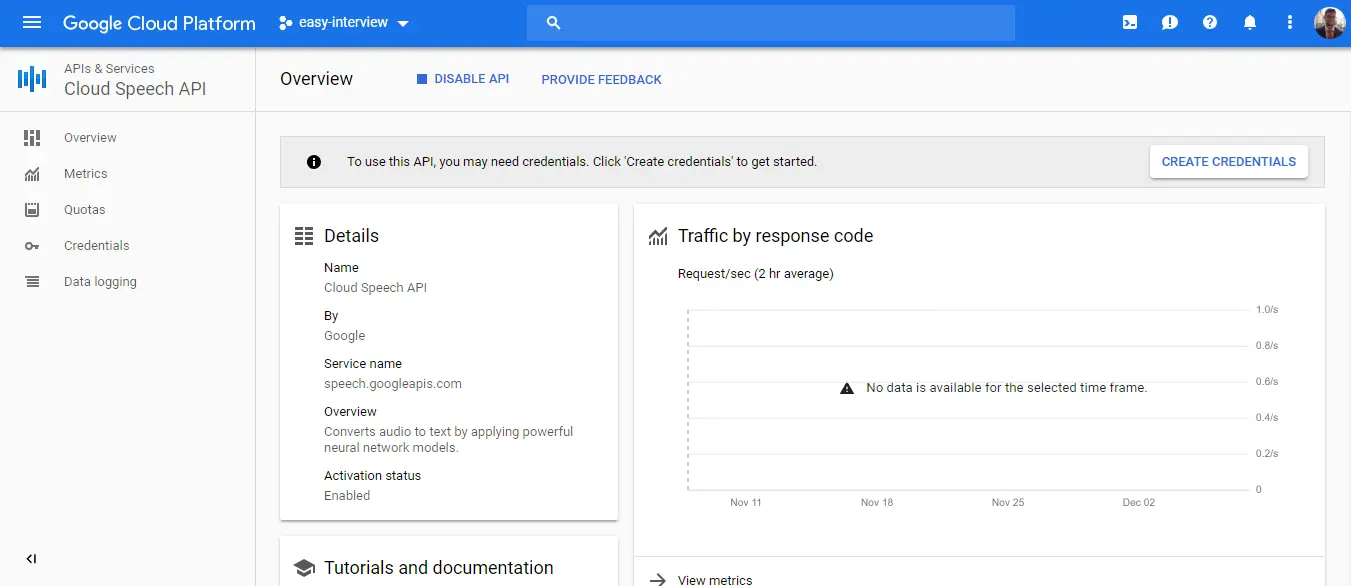
Task: Click the Quotas icon in sidebar
Action: pyautogui.click(x=32, y=210)
